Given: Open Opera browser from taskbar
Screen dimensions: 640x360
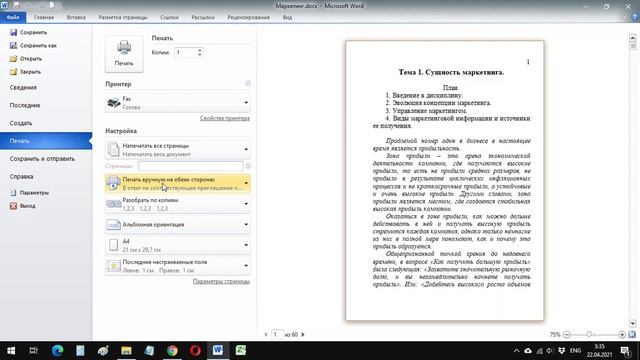Looking at the screenshot, I should point(195,351).
